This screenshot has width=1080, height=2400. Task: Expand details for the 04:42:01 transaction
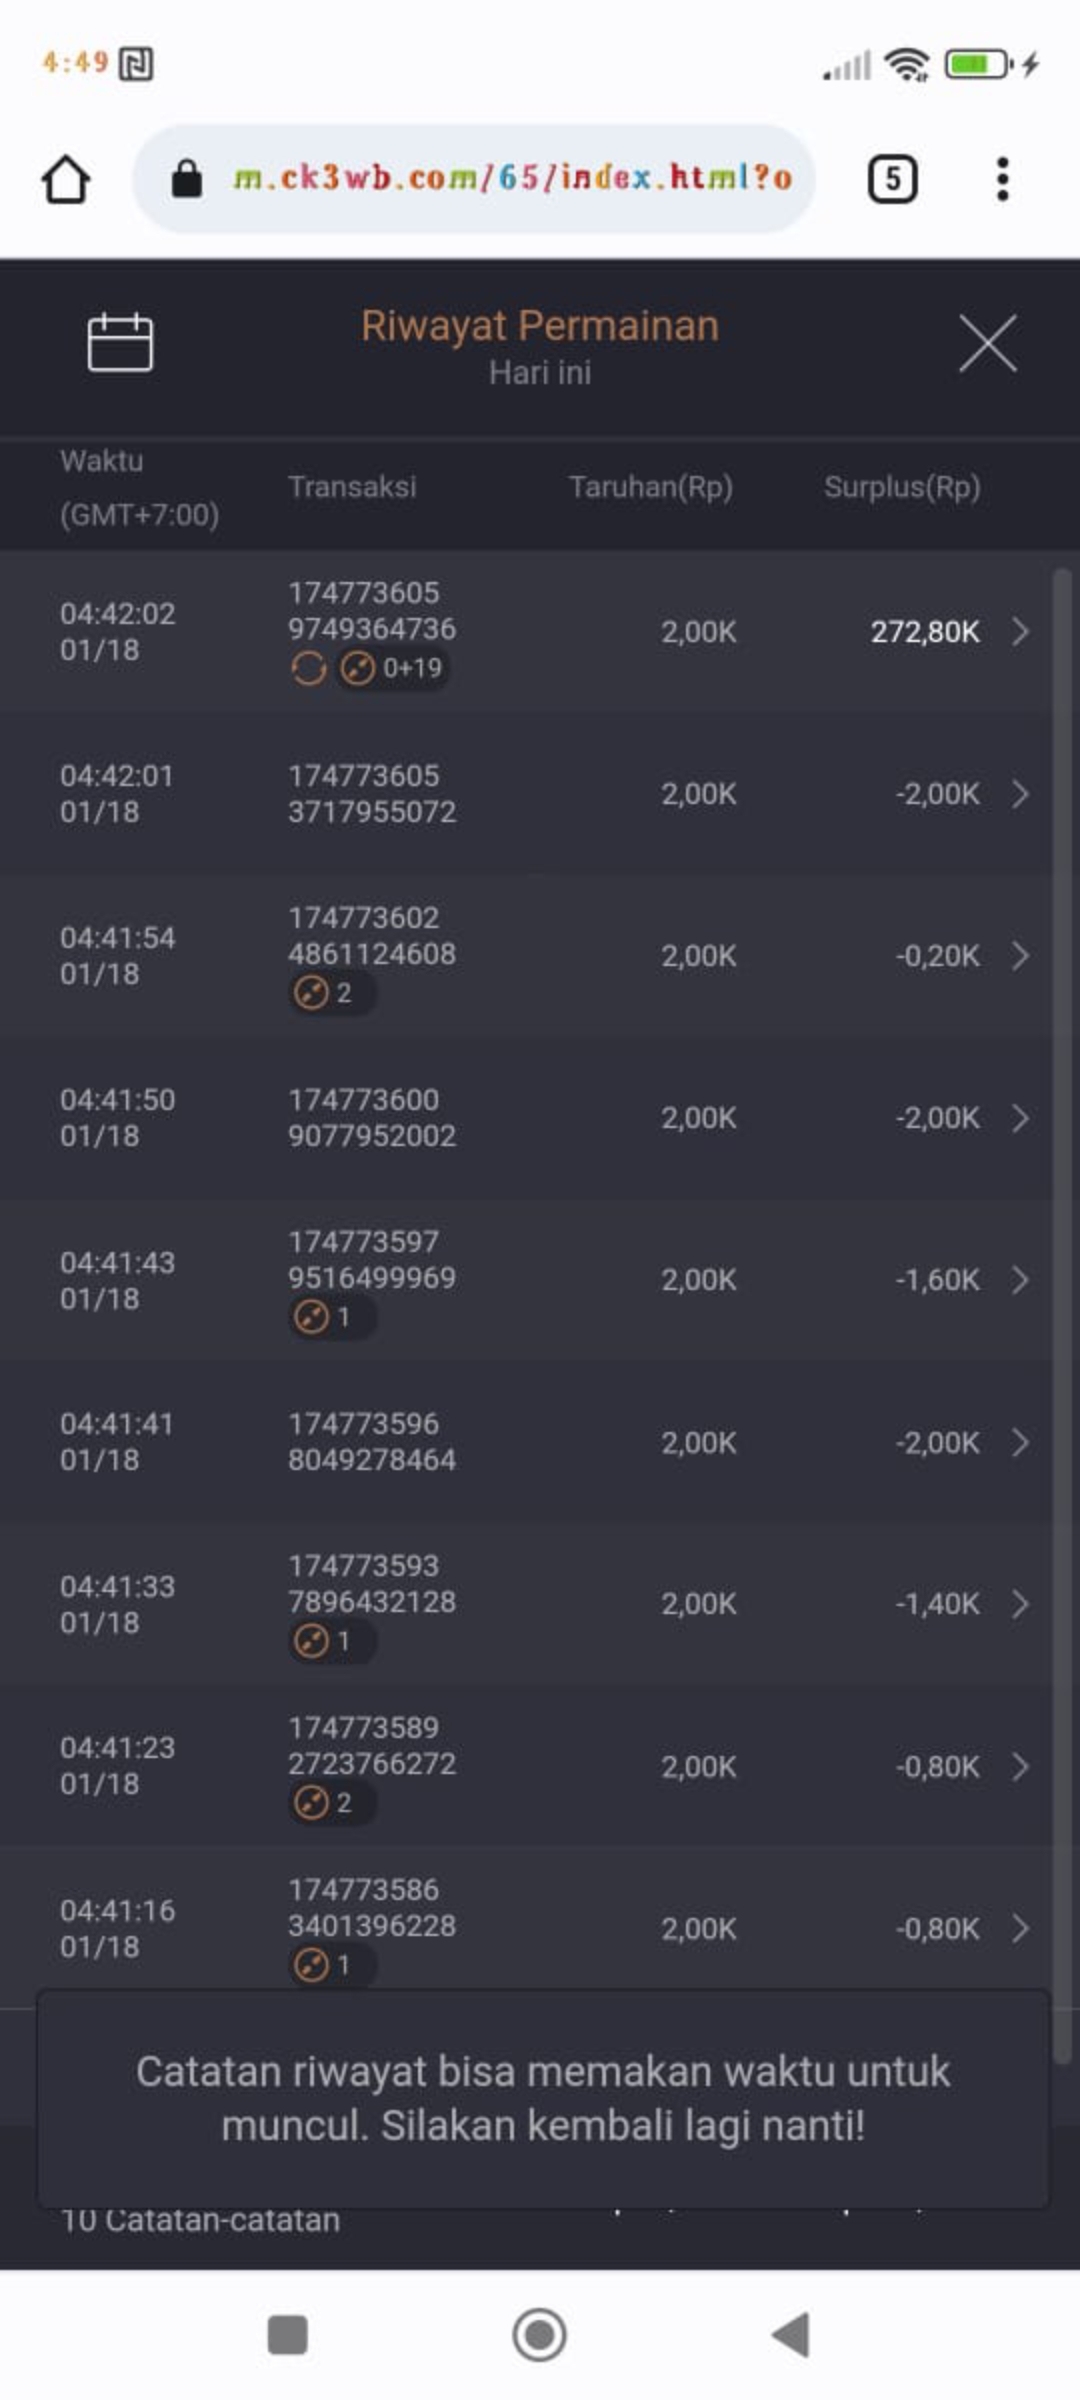coord(1020,794)
